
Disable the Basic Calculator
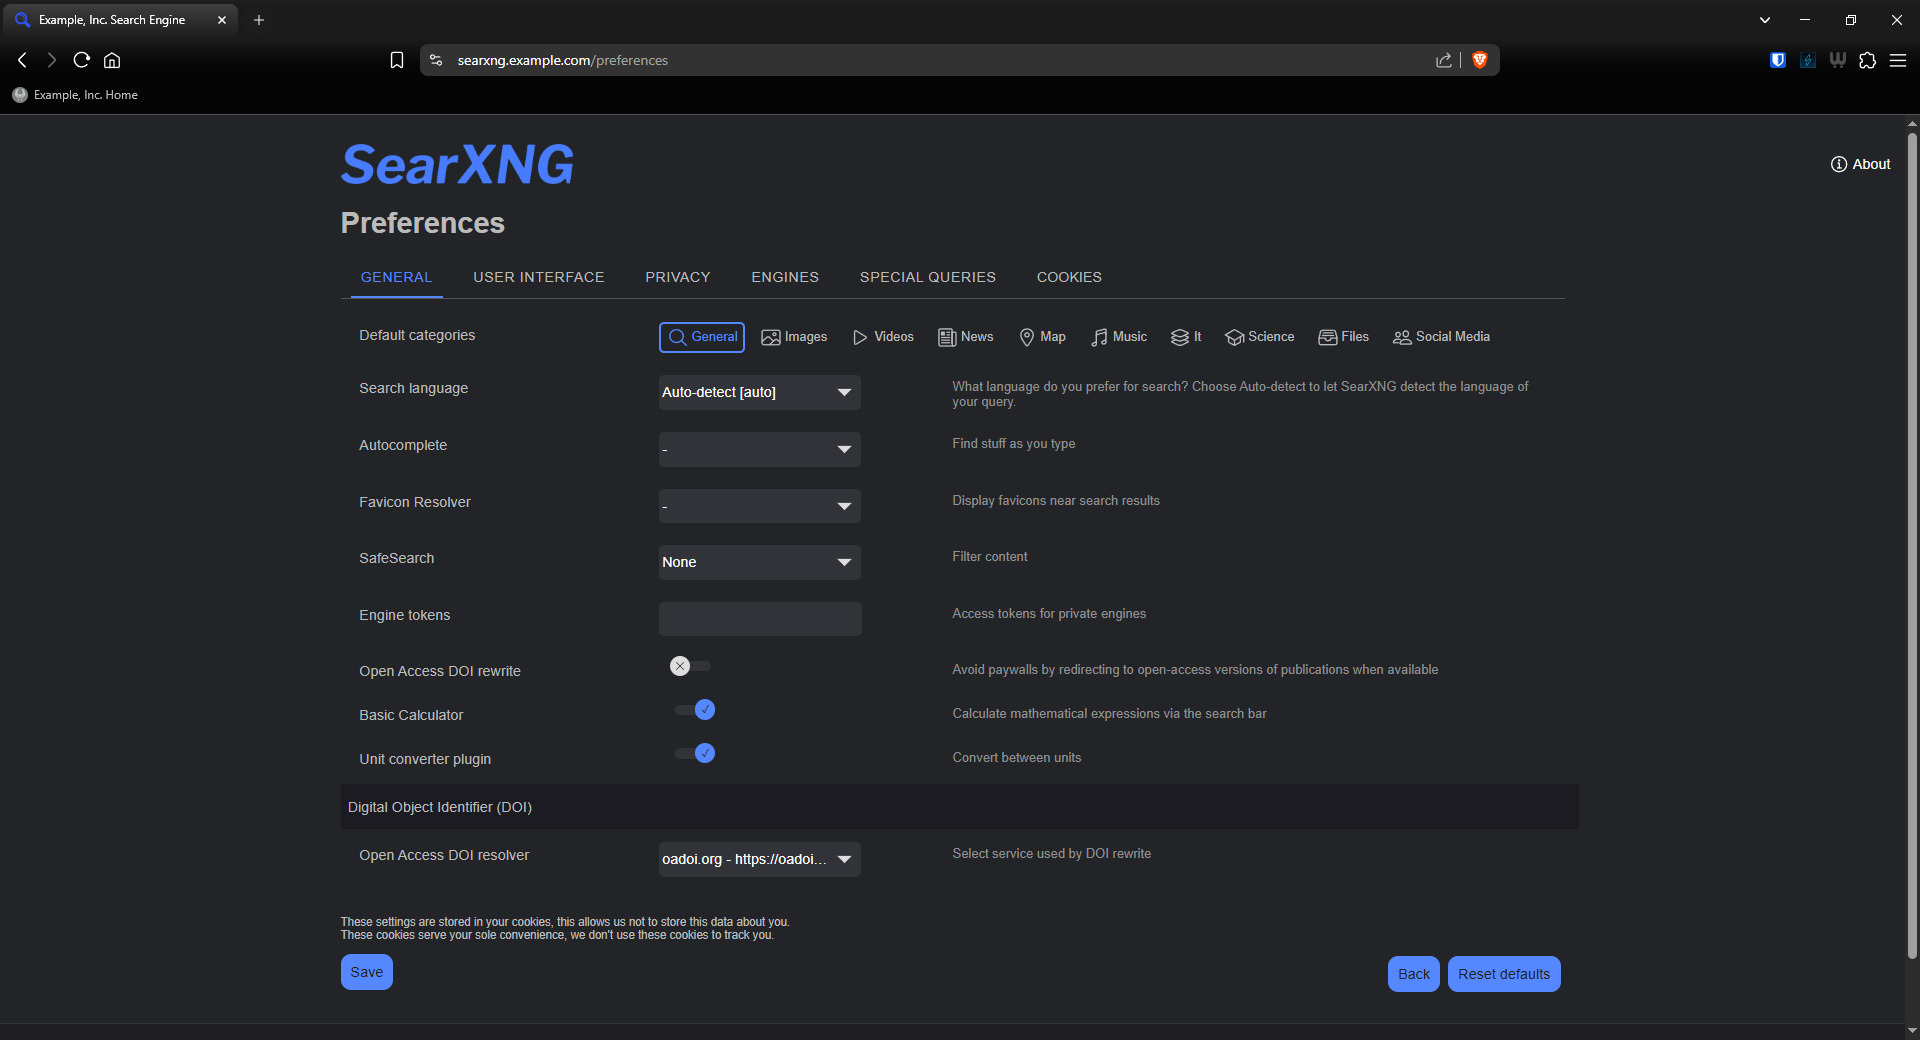coord(695,710)
